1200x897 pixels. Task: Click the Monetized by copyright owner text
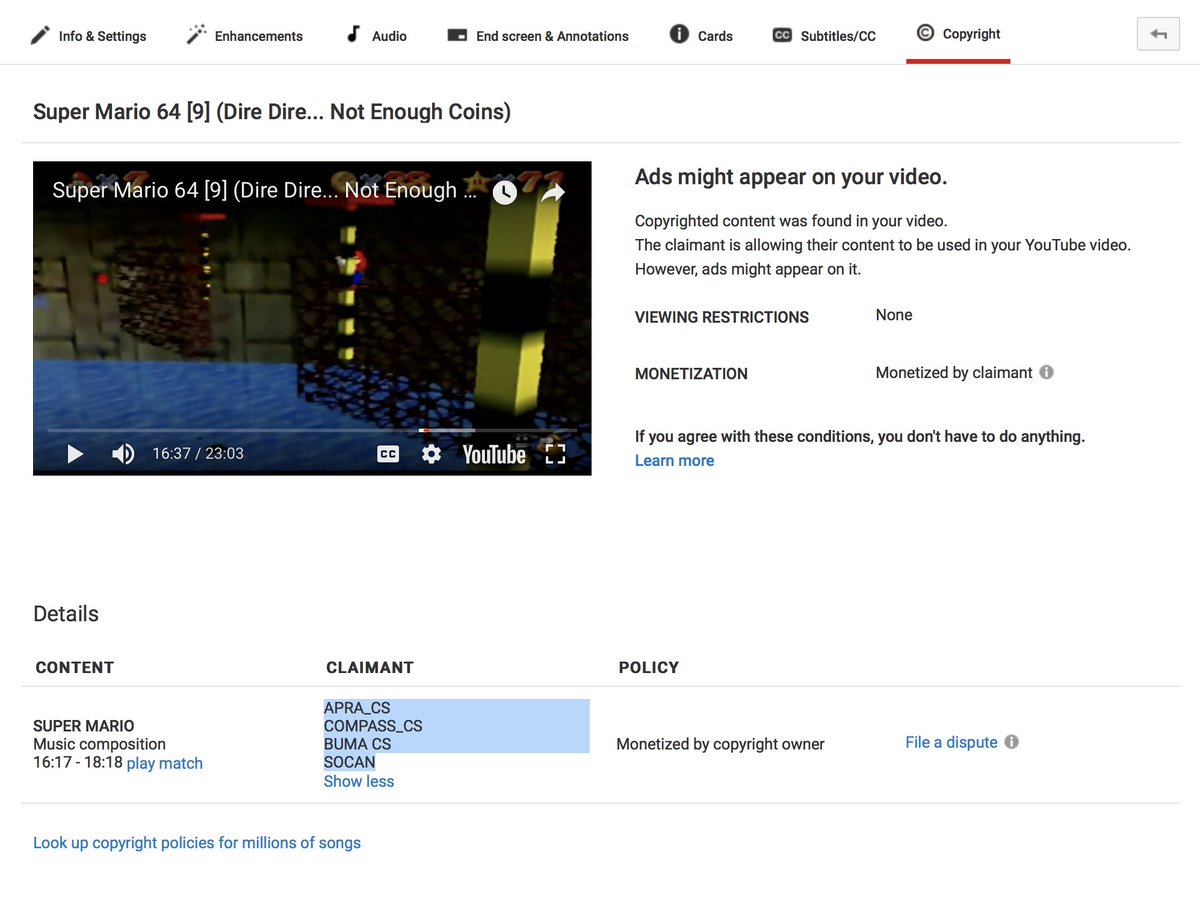coord(720,744)
